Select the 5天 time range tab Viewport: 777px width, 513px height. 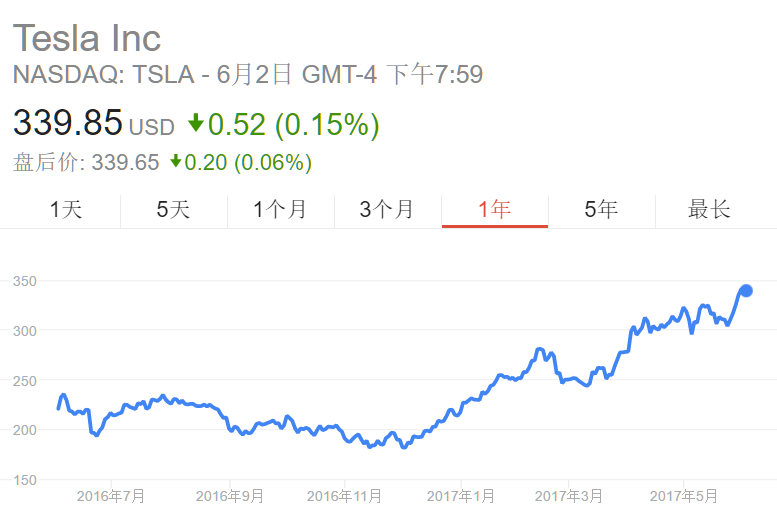[x=173, y=210]
